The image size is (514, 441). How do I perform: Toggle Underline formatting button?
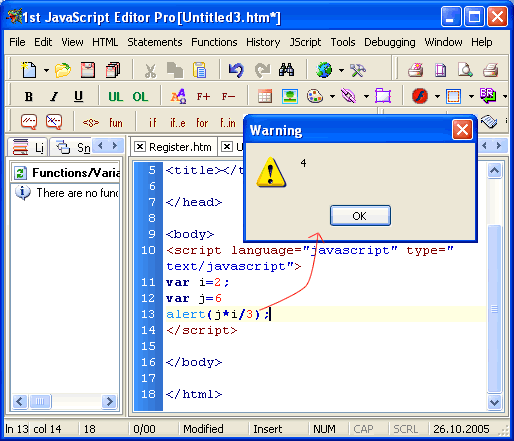tap(78, 97)
